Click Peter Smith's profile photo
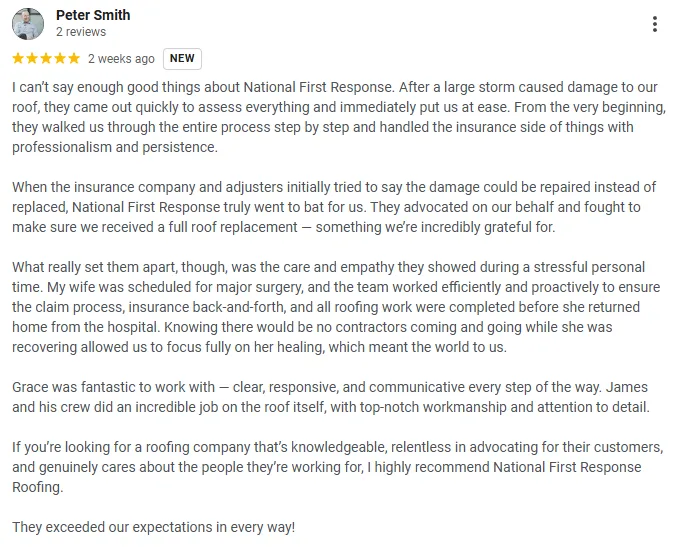Screen dimensions: 683x547 (x=28, y=24)
